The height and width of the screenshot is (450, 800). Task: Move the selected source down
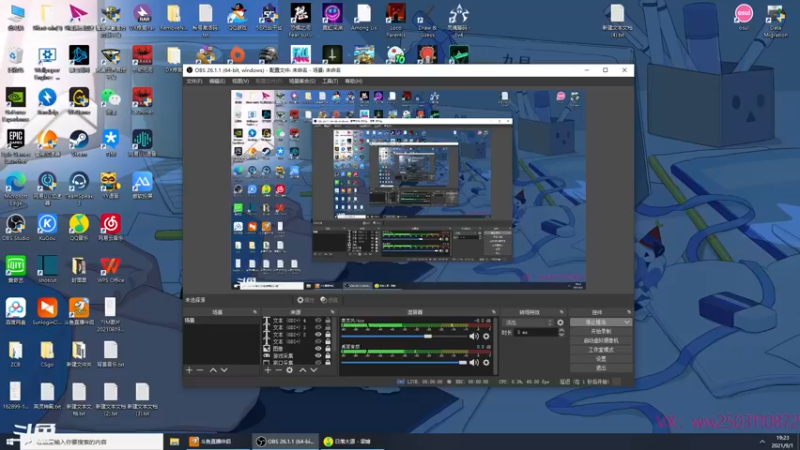[x=313, y=370]
